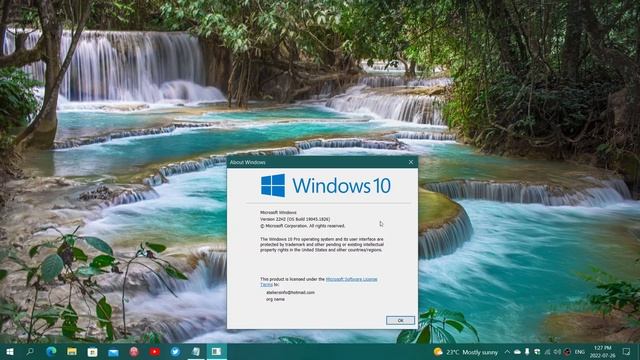Open the network status tray icon
This screenshot has height=360, width=640.
pyautogui.click(x=547, y=352)
